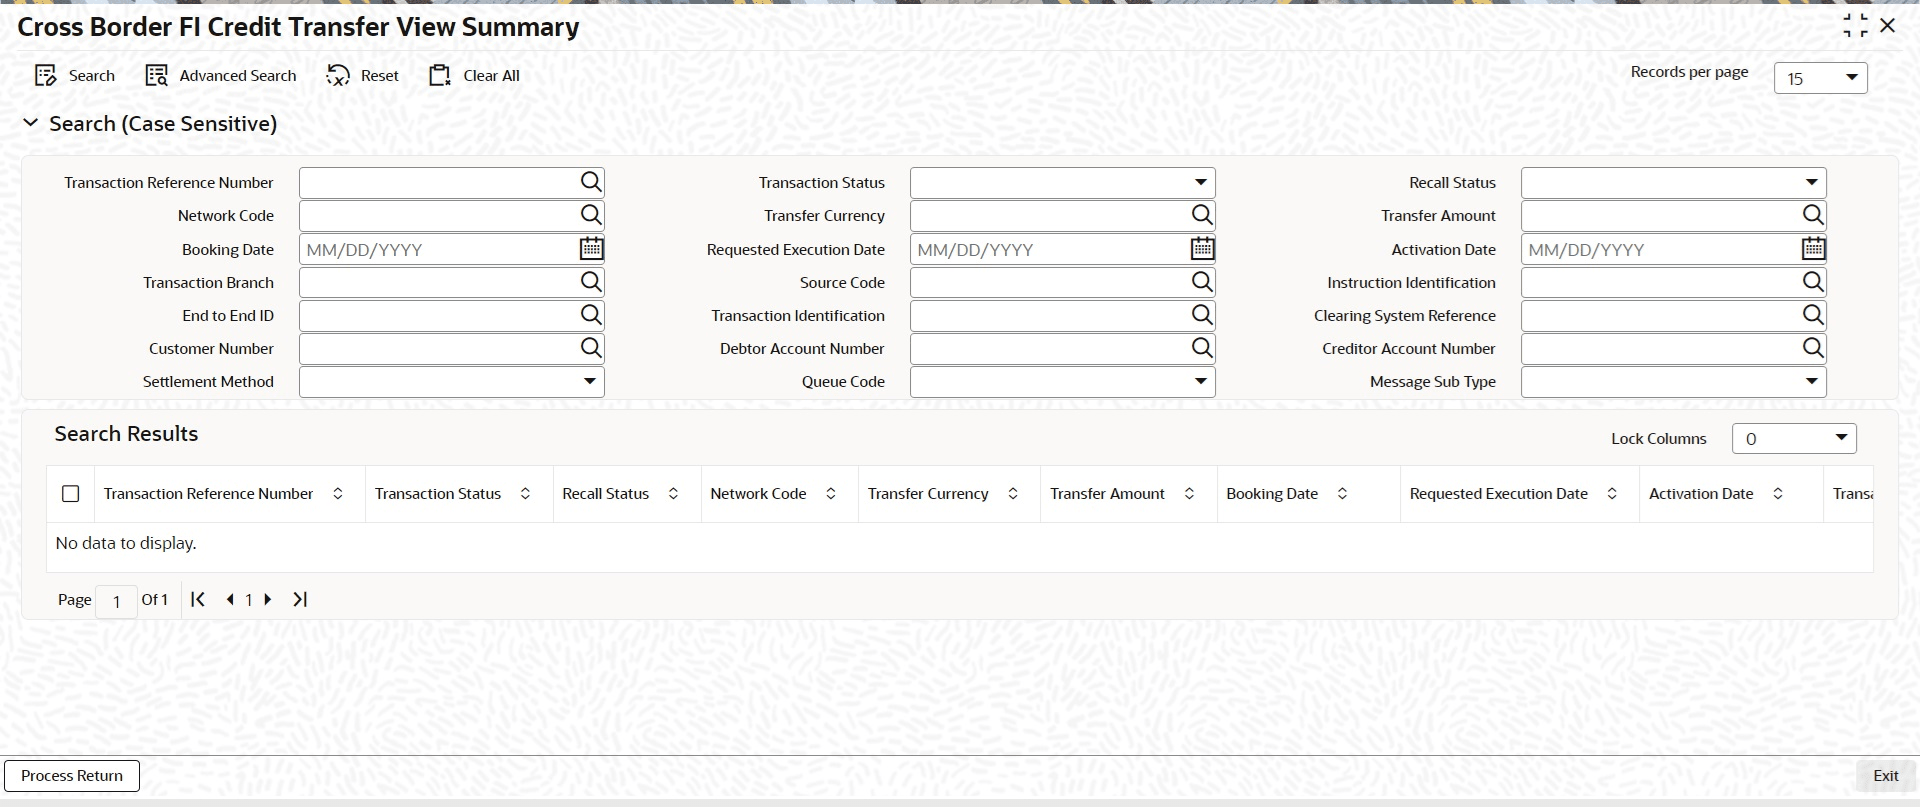The image size is (1920, 808).
Task: Open lookup for End to End ID
Action: pos(591,315)
